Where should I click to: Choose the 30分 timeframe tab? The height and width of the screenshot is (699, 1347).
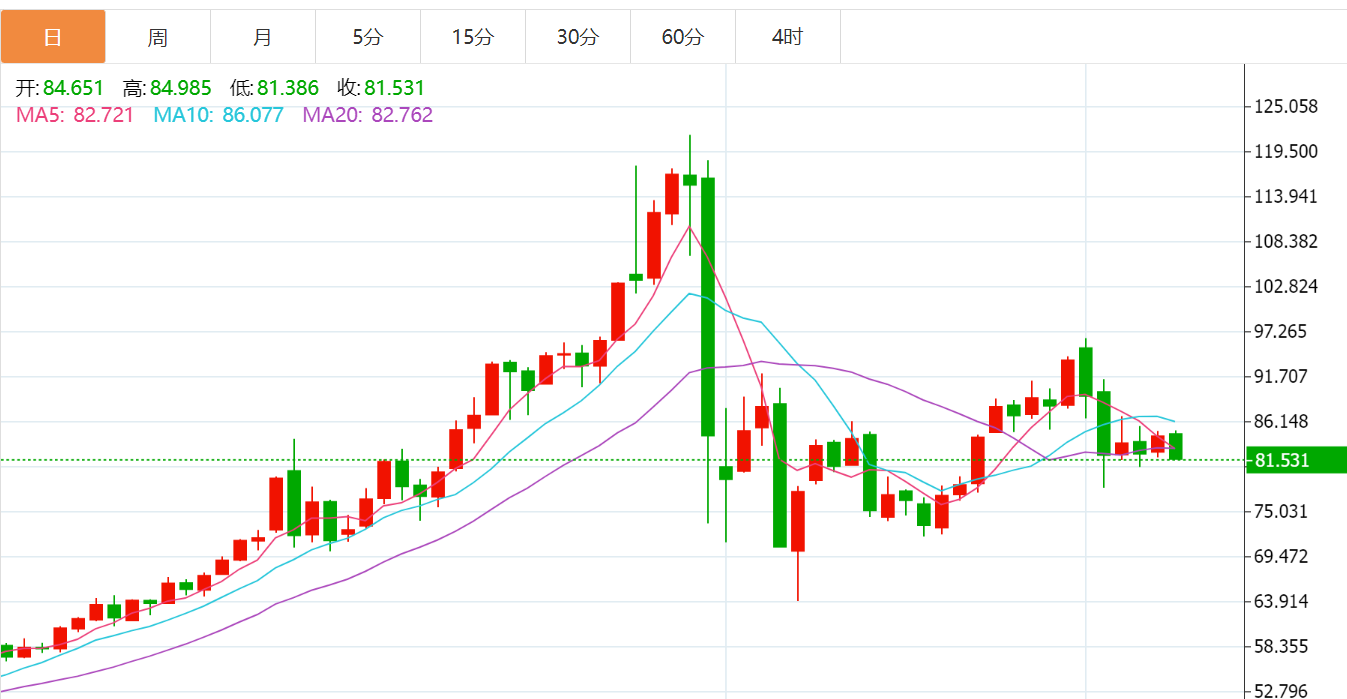click(x=577, y=38)
